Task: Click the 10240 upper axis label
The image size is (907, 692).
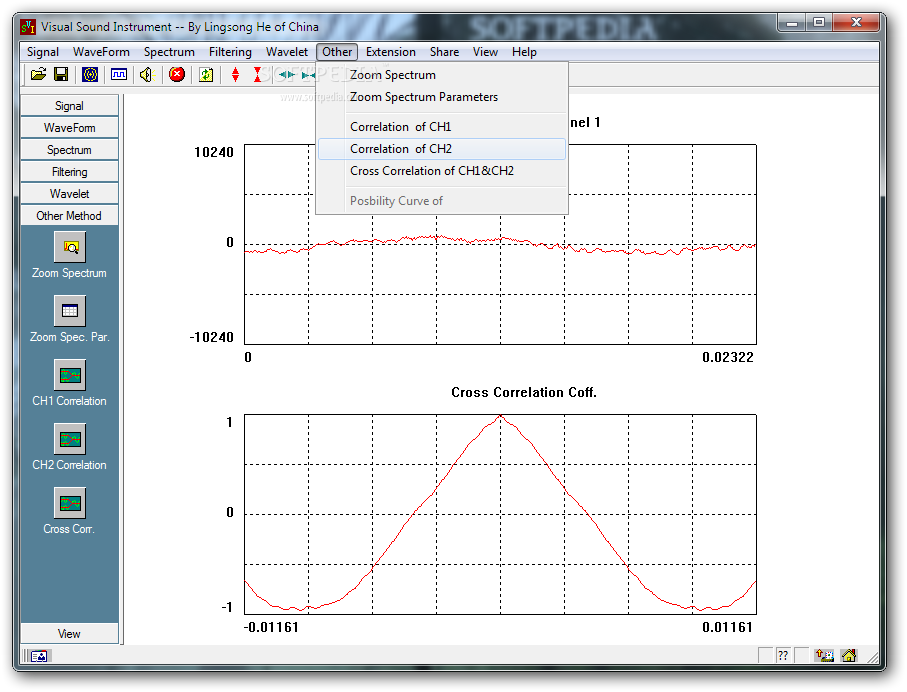Action: (x=214, y=152)
